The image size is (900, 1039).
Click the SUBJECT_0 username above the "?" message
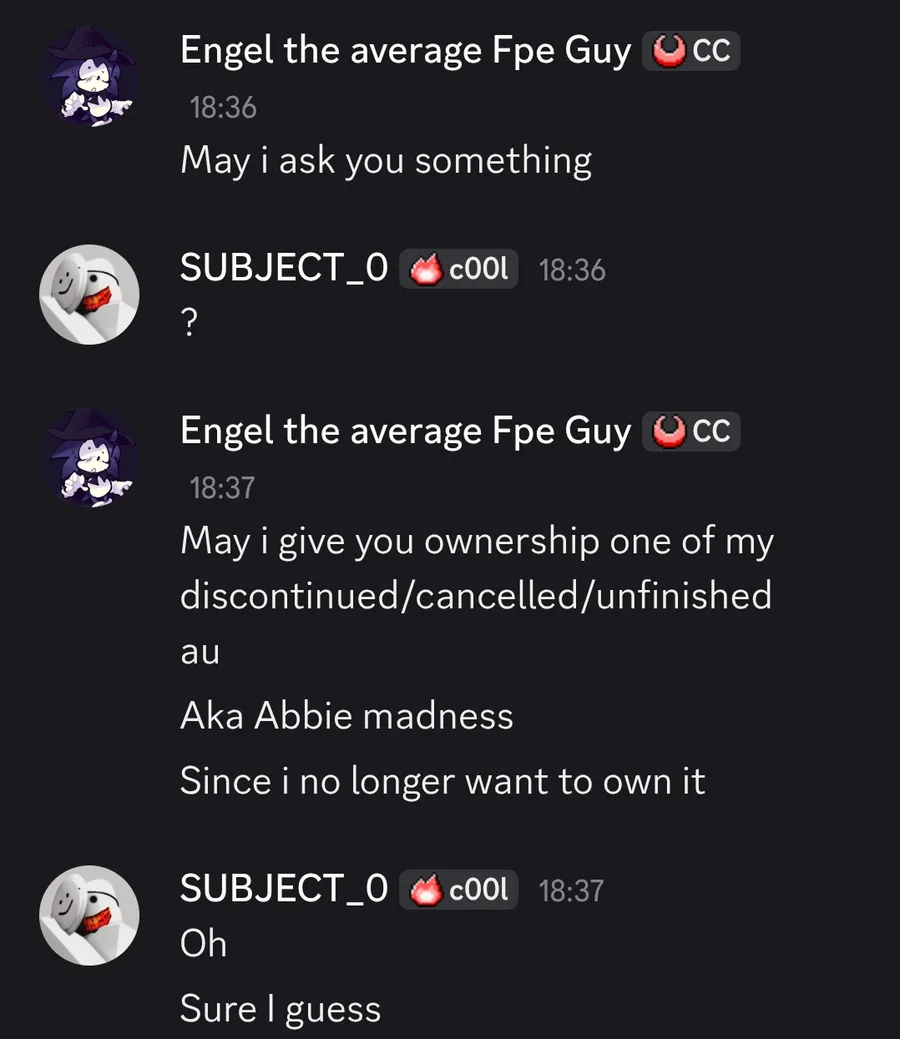[284, 268]
